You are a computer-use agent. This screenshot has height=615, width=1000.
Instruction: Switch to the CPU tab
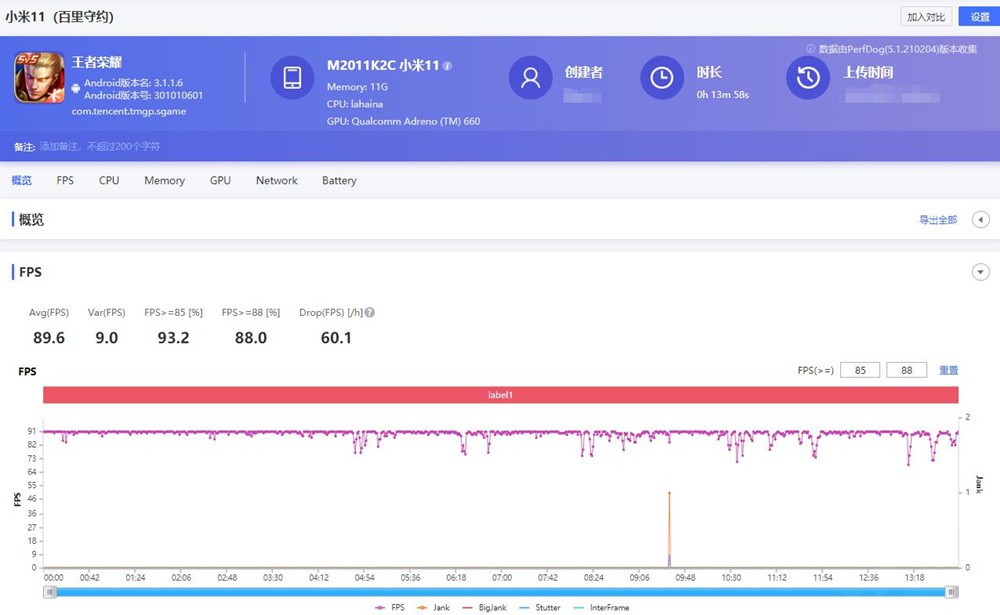(109, 181)
